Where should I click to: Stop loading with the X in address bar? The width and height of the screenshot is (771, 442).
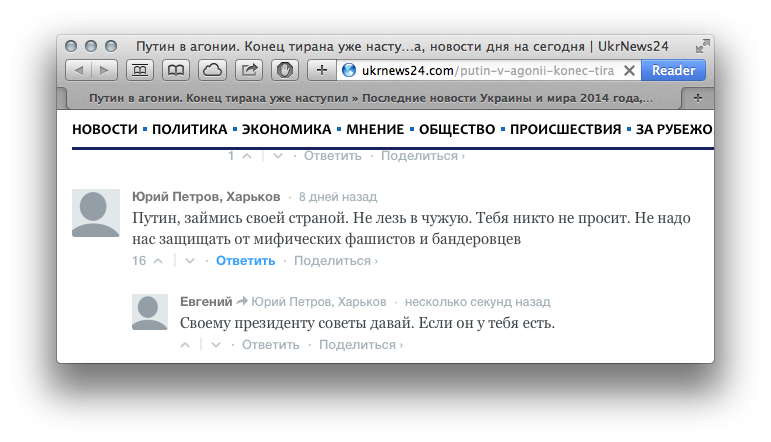tap(629, 70)
